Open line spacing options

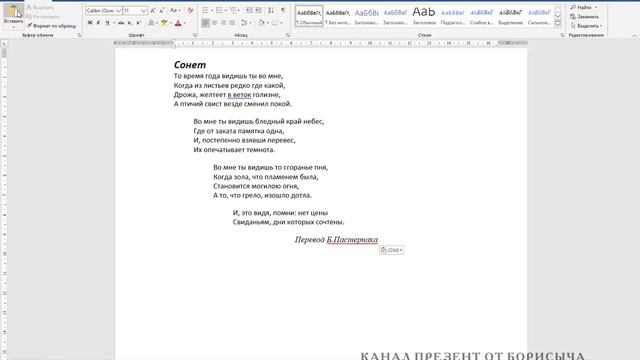click(245, 23)
